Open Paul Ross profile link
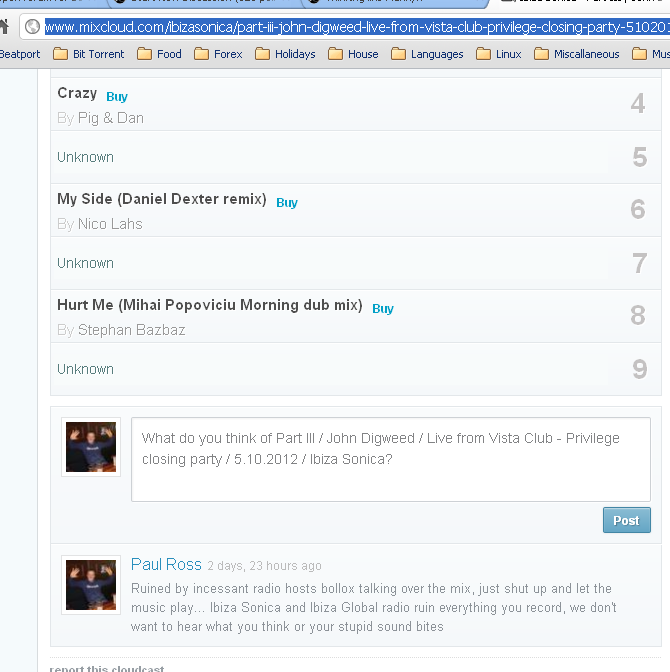The height and width of the screenshot is (672, 670). [x=166, y=564]
